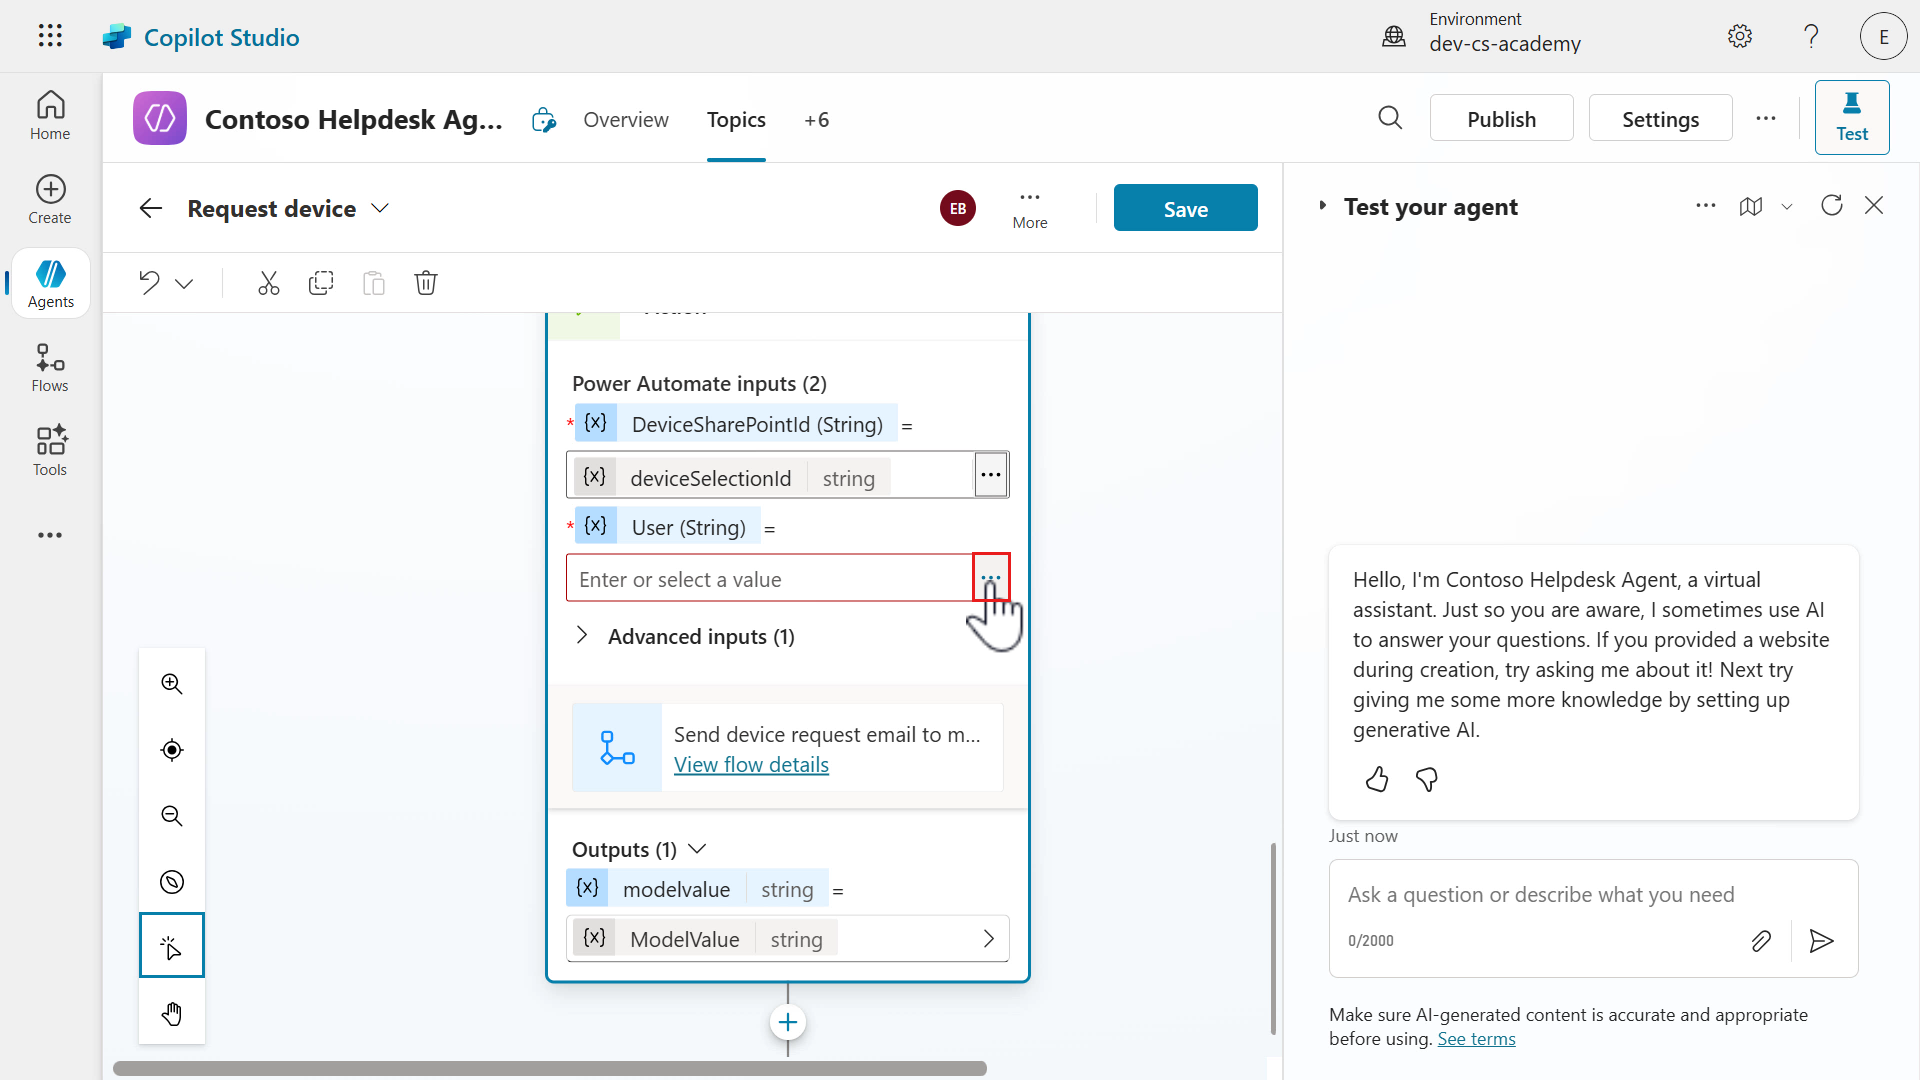Image resolution: width=1920 pixels, height=1080 pixels.
Task: Give thumbs up to agent message
Action: [x=1377, y=779]
